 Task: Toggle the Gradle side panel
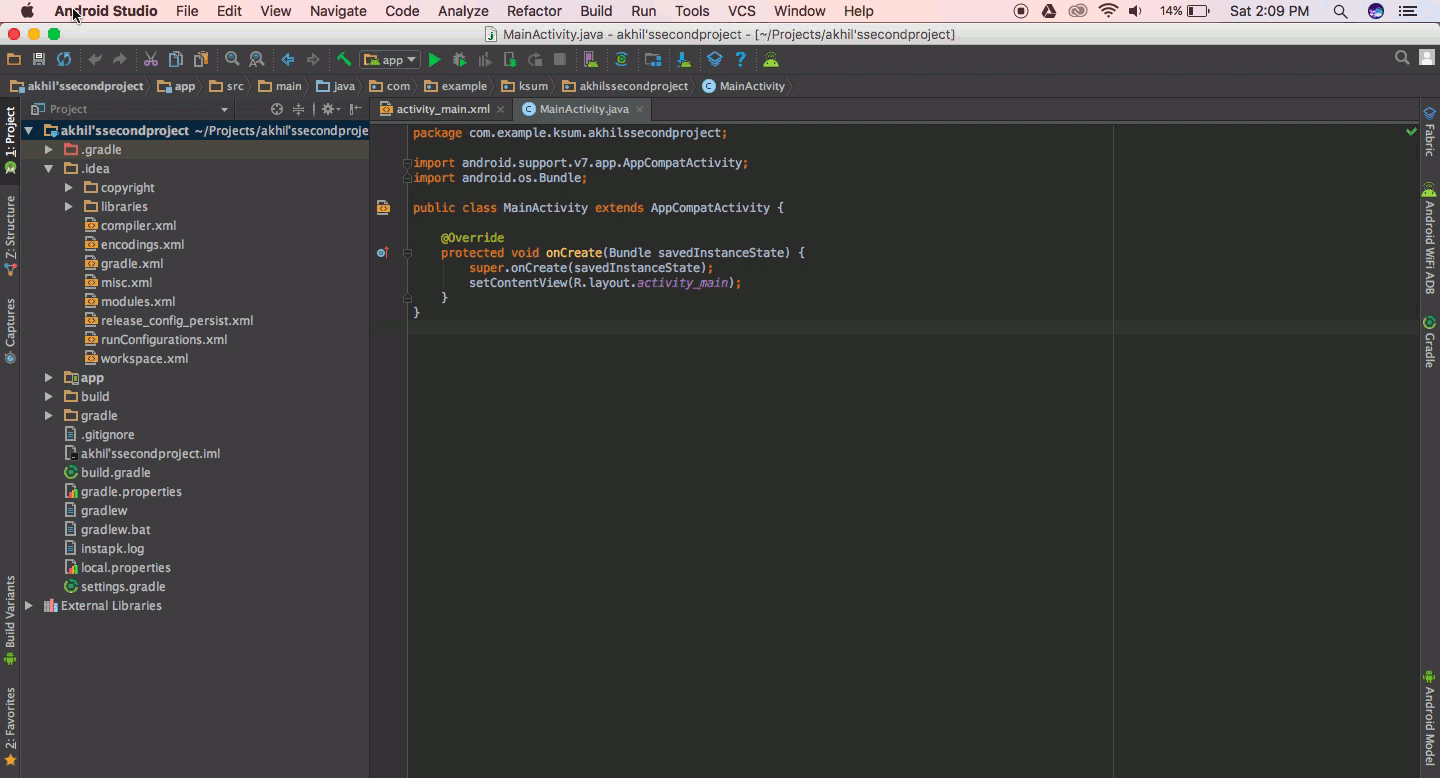1429,342
